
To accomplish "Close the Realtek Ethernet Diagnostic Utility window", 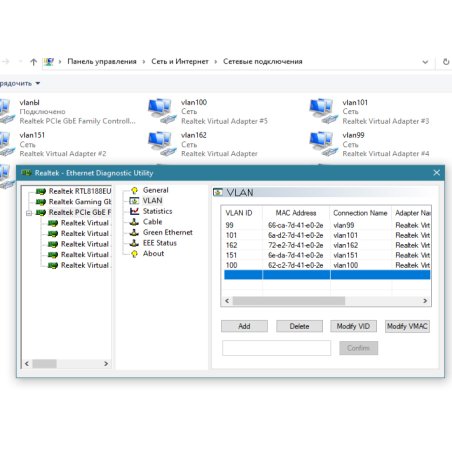I will pos(437,173).
